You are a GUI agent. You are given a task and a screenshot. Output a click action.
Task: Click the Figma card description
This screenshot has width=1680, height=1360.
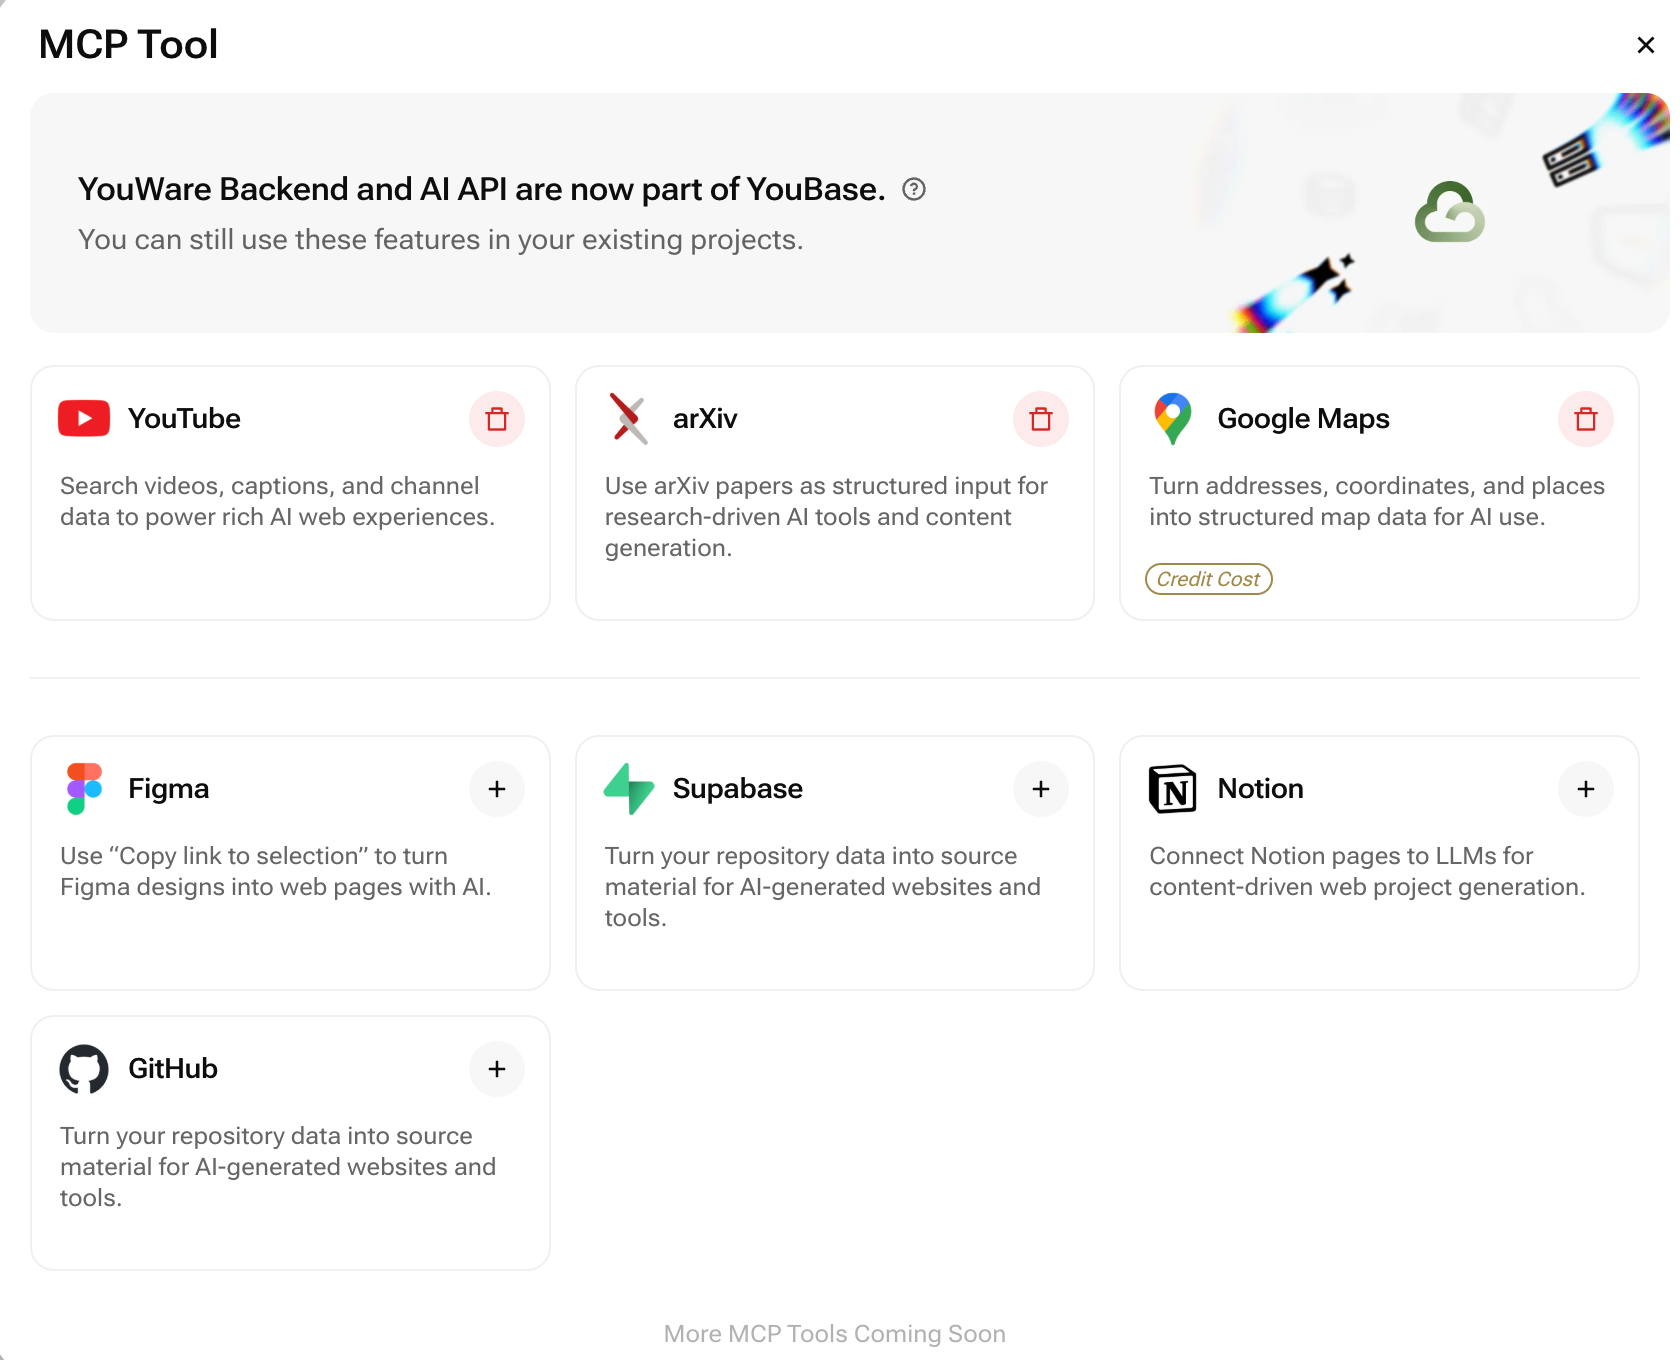(x=276, y=871)
